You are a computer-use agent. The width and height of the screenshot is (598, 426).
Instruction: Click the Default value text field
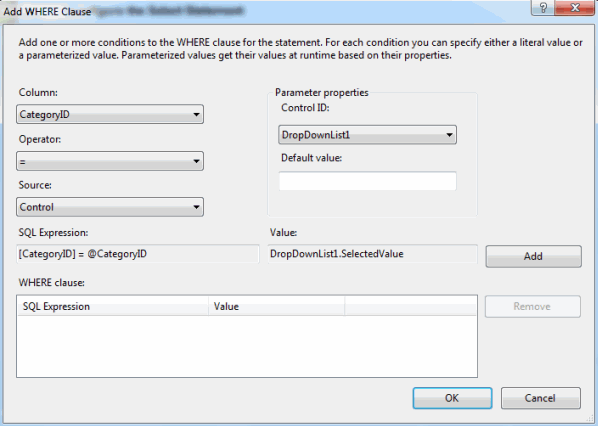tap(367, 181)
